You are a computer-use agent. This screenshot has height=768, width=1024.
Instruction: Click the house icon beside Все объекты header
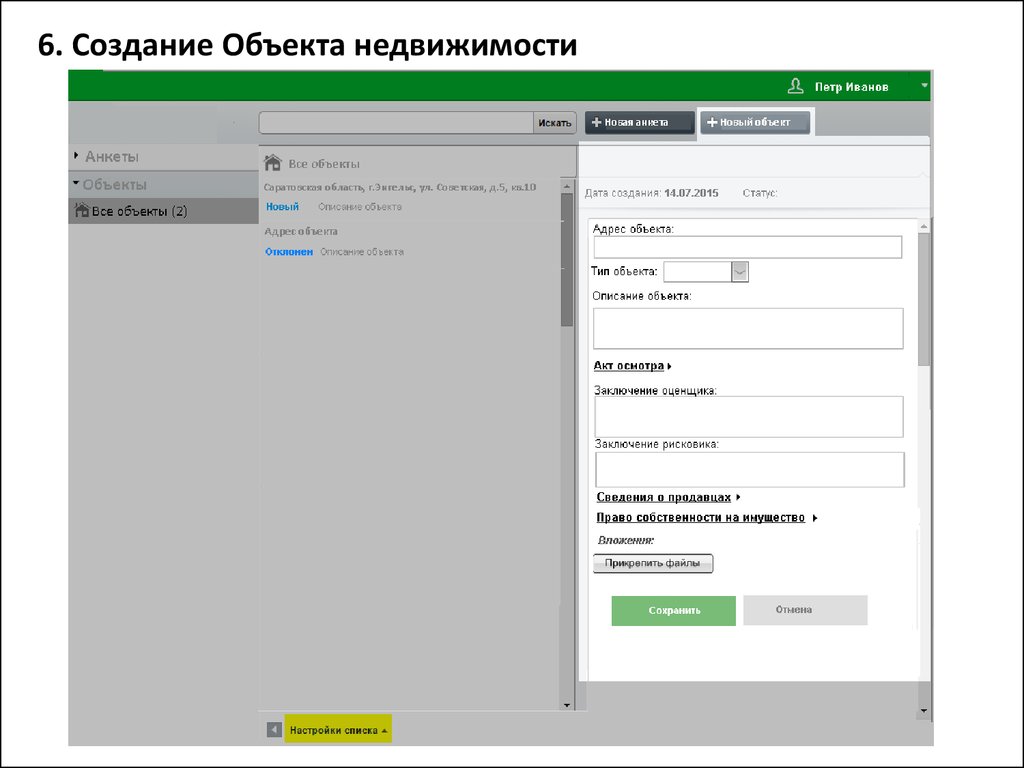click(272, 163)
